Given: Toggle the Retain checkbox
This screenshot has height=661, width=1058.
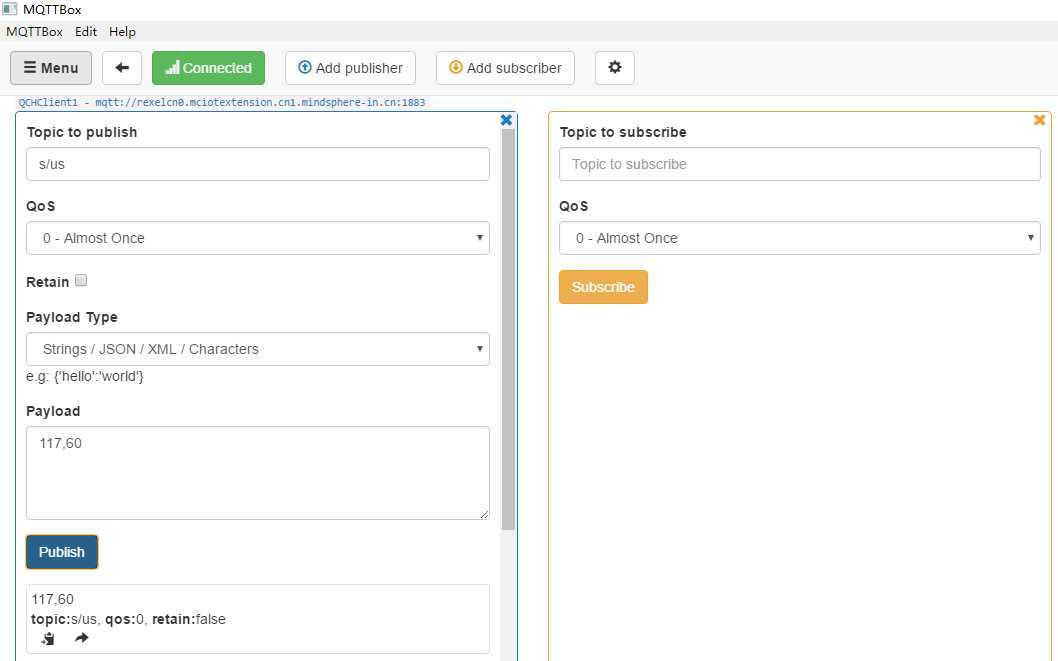Looking at the screenshot, I should point(81,281).
